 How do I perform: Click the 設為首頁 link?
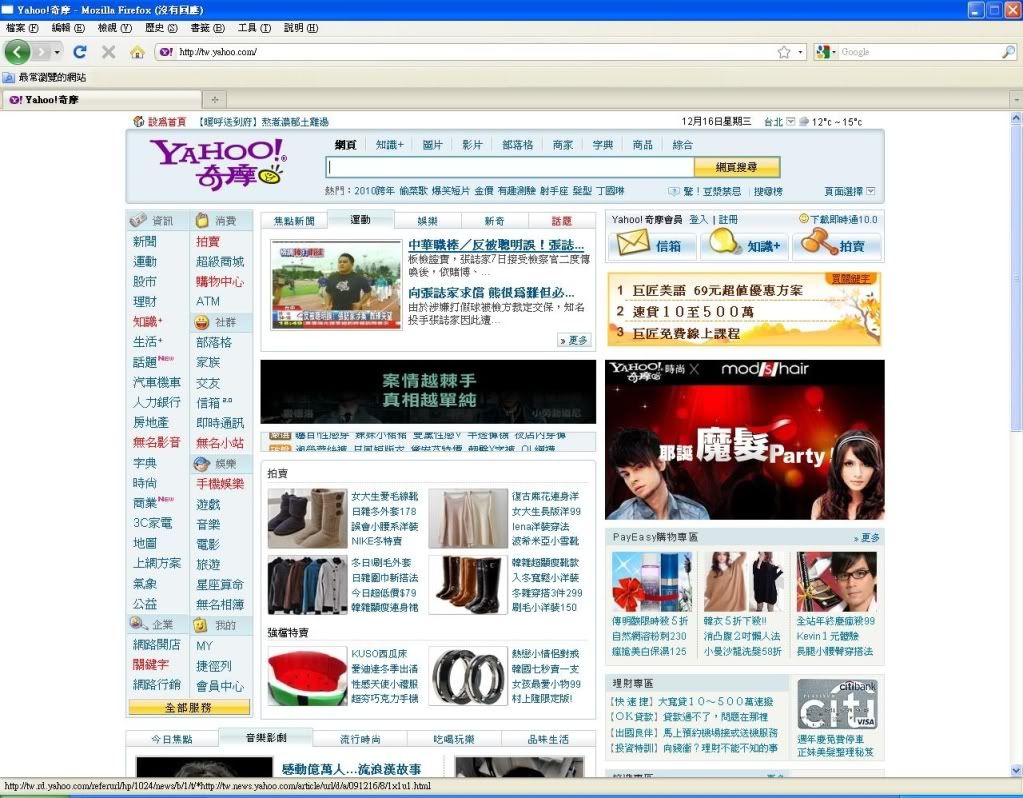pyautogui.click(x=166, y=122)
